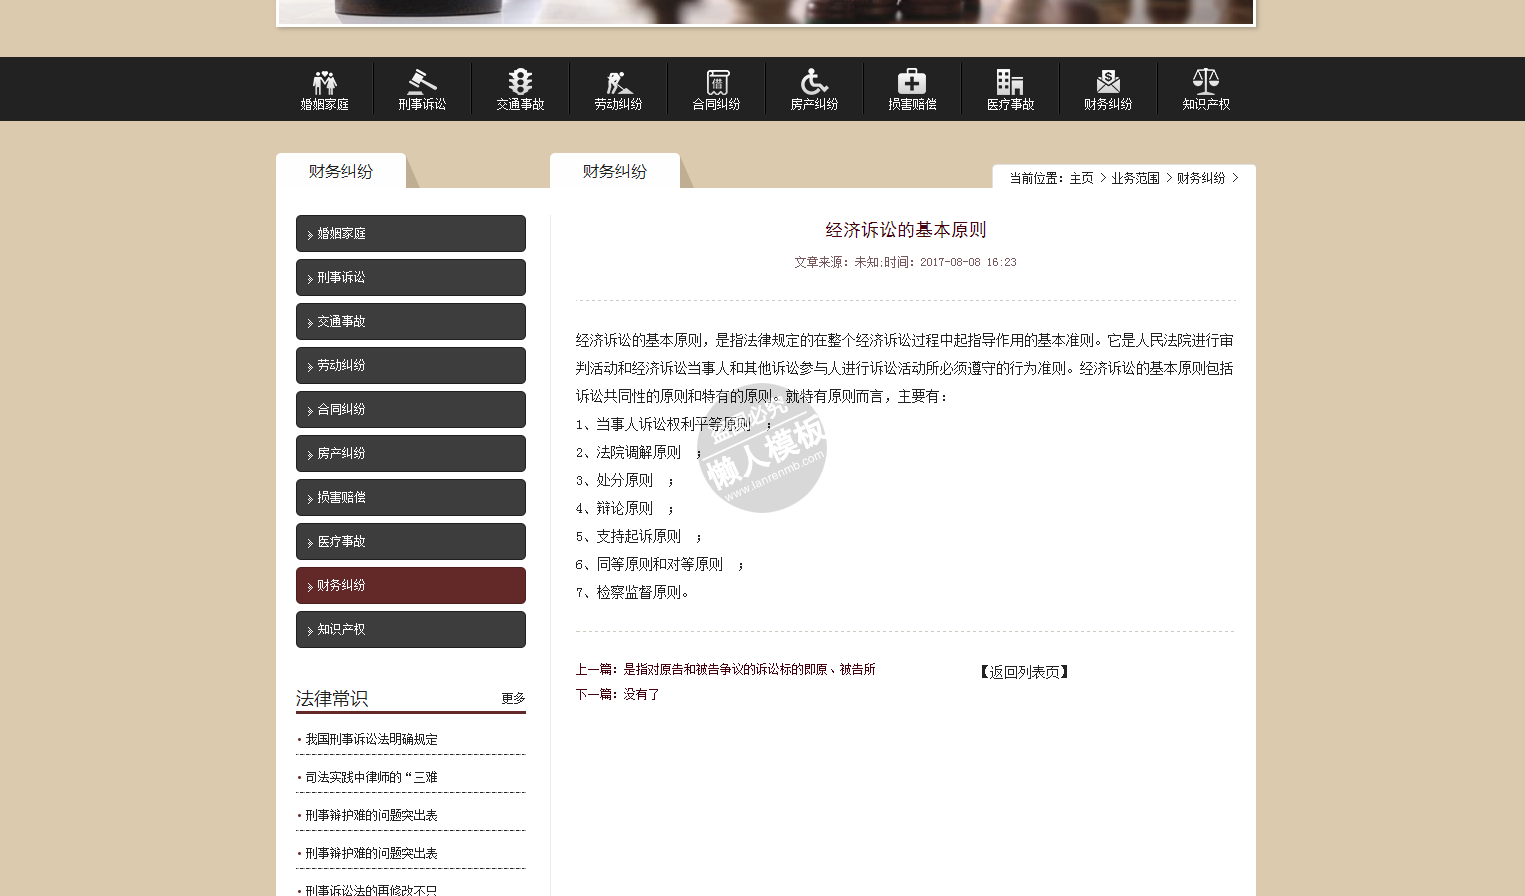Screen dimensions: 1525x896
Task: Click the 劳动纠纷 worker icon
Action: (x=618, y=82)
